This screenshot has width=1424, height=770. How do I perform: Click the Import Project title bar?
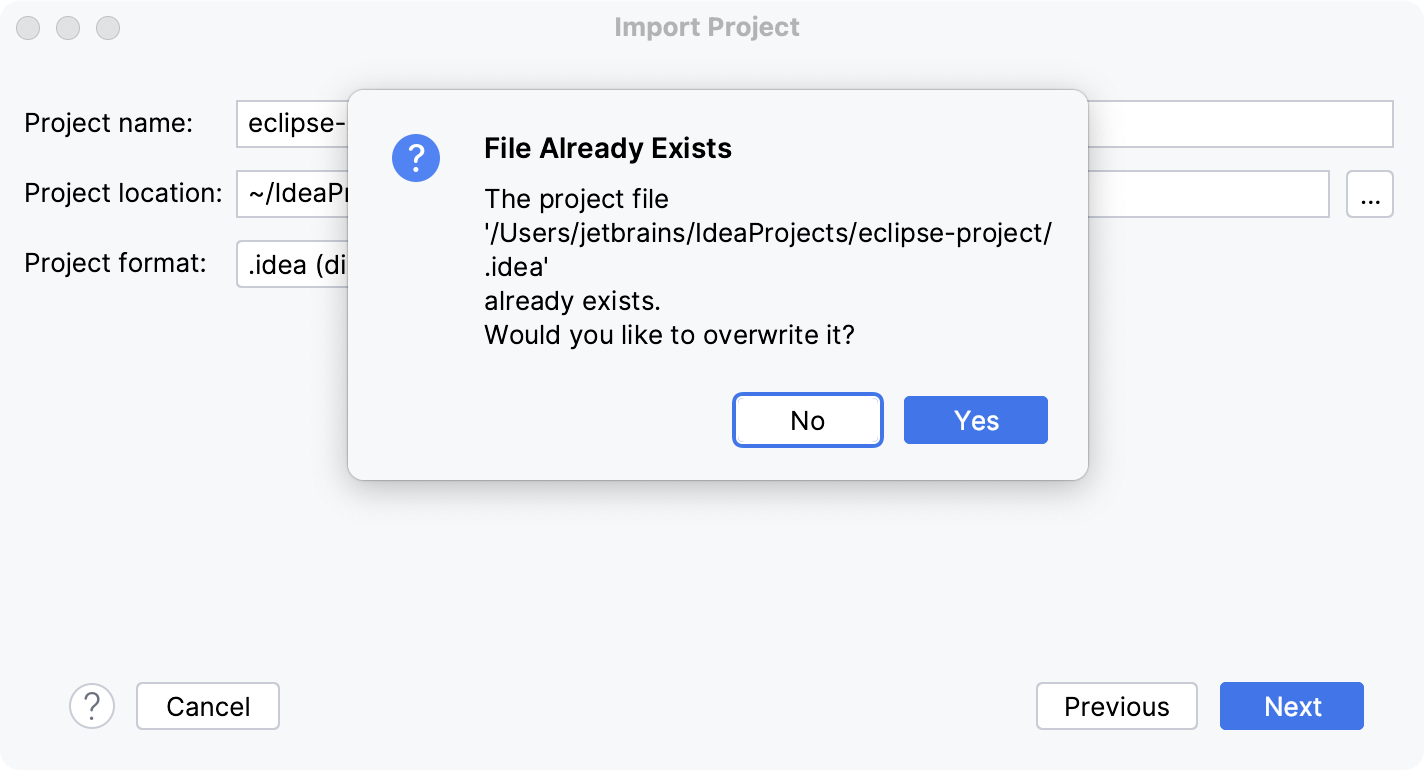tap(707, 27)
